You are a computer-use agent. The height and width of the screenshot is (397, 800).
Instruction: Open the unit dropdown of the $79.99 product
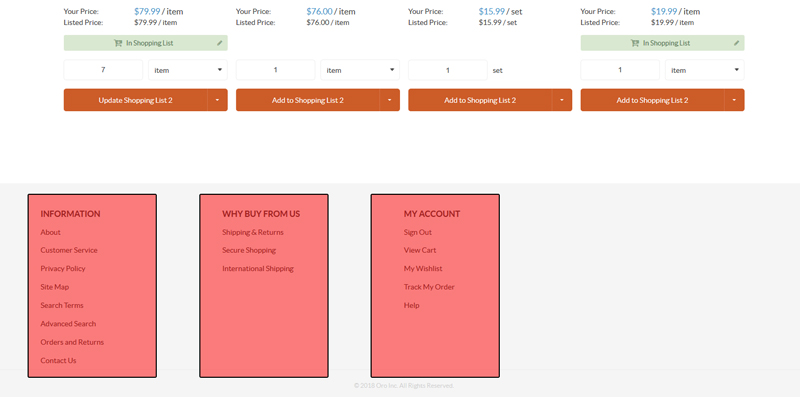188,70
